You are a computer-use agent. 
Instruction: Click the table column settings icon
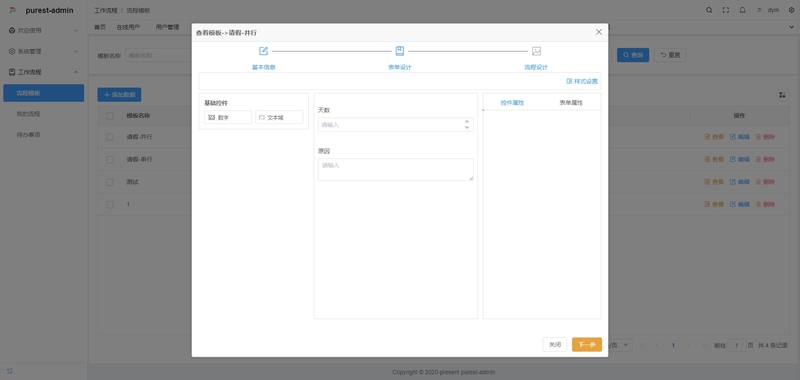[782, 95]
